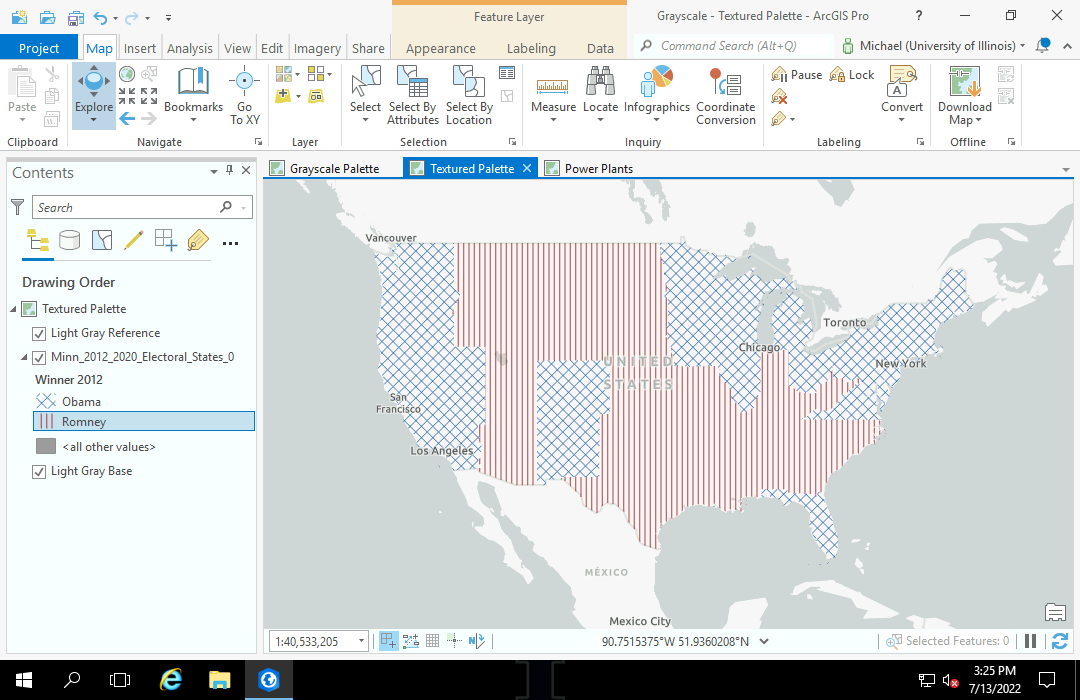Expand the Bookmarks dropdown

pyautogui.click(x=193, y=119)
